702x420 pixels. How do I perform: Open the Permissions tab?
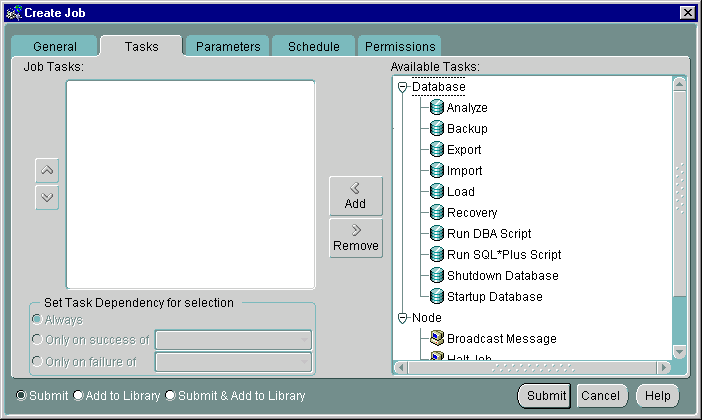[x=399, y=47]
